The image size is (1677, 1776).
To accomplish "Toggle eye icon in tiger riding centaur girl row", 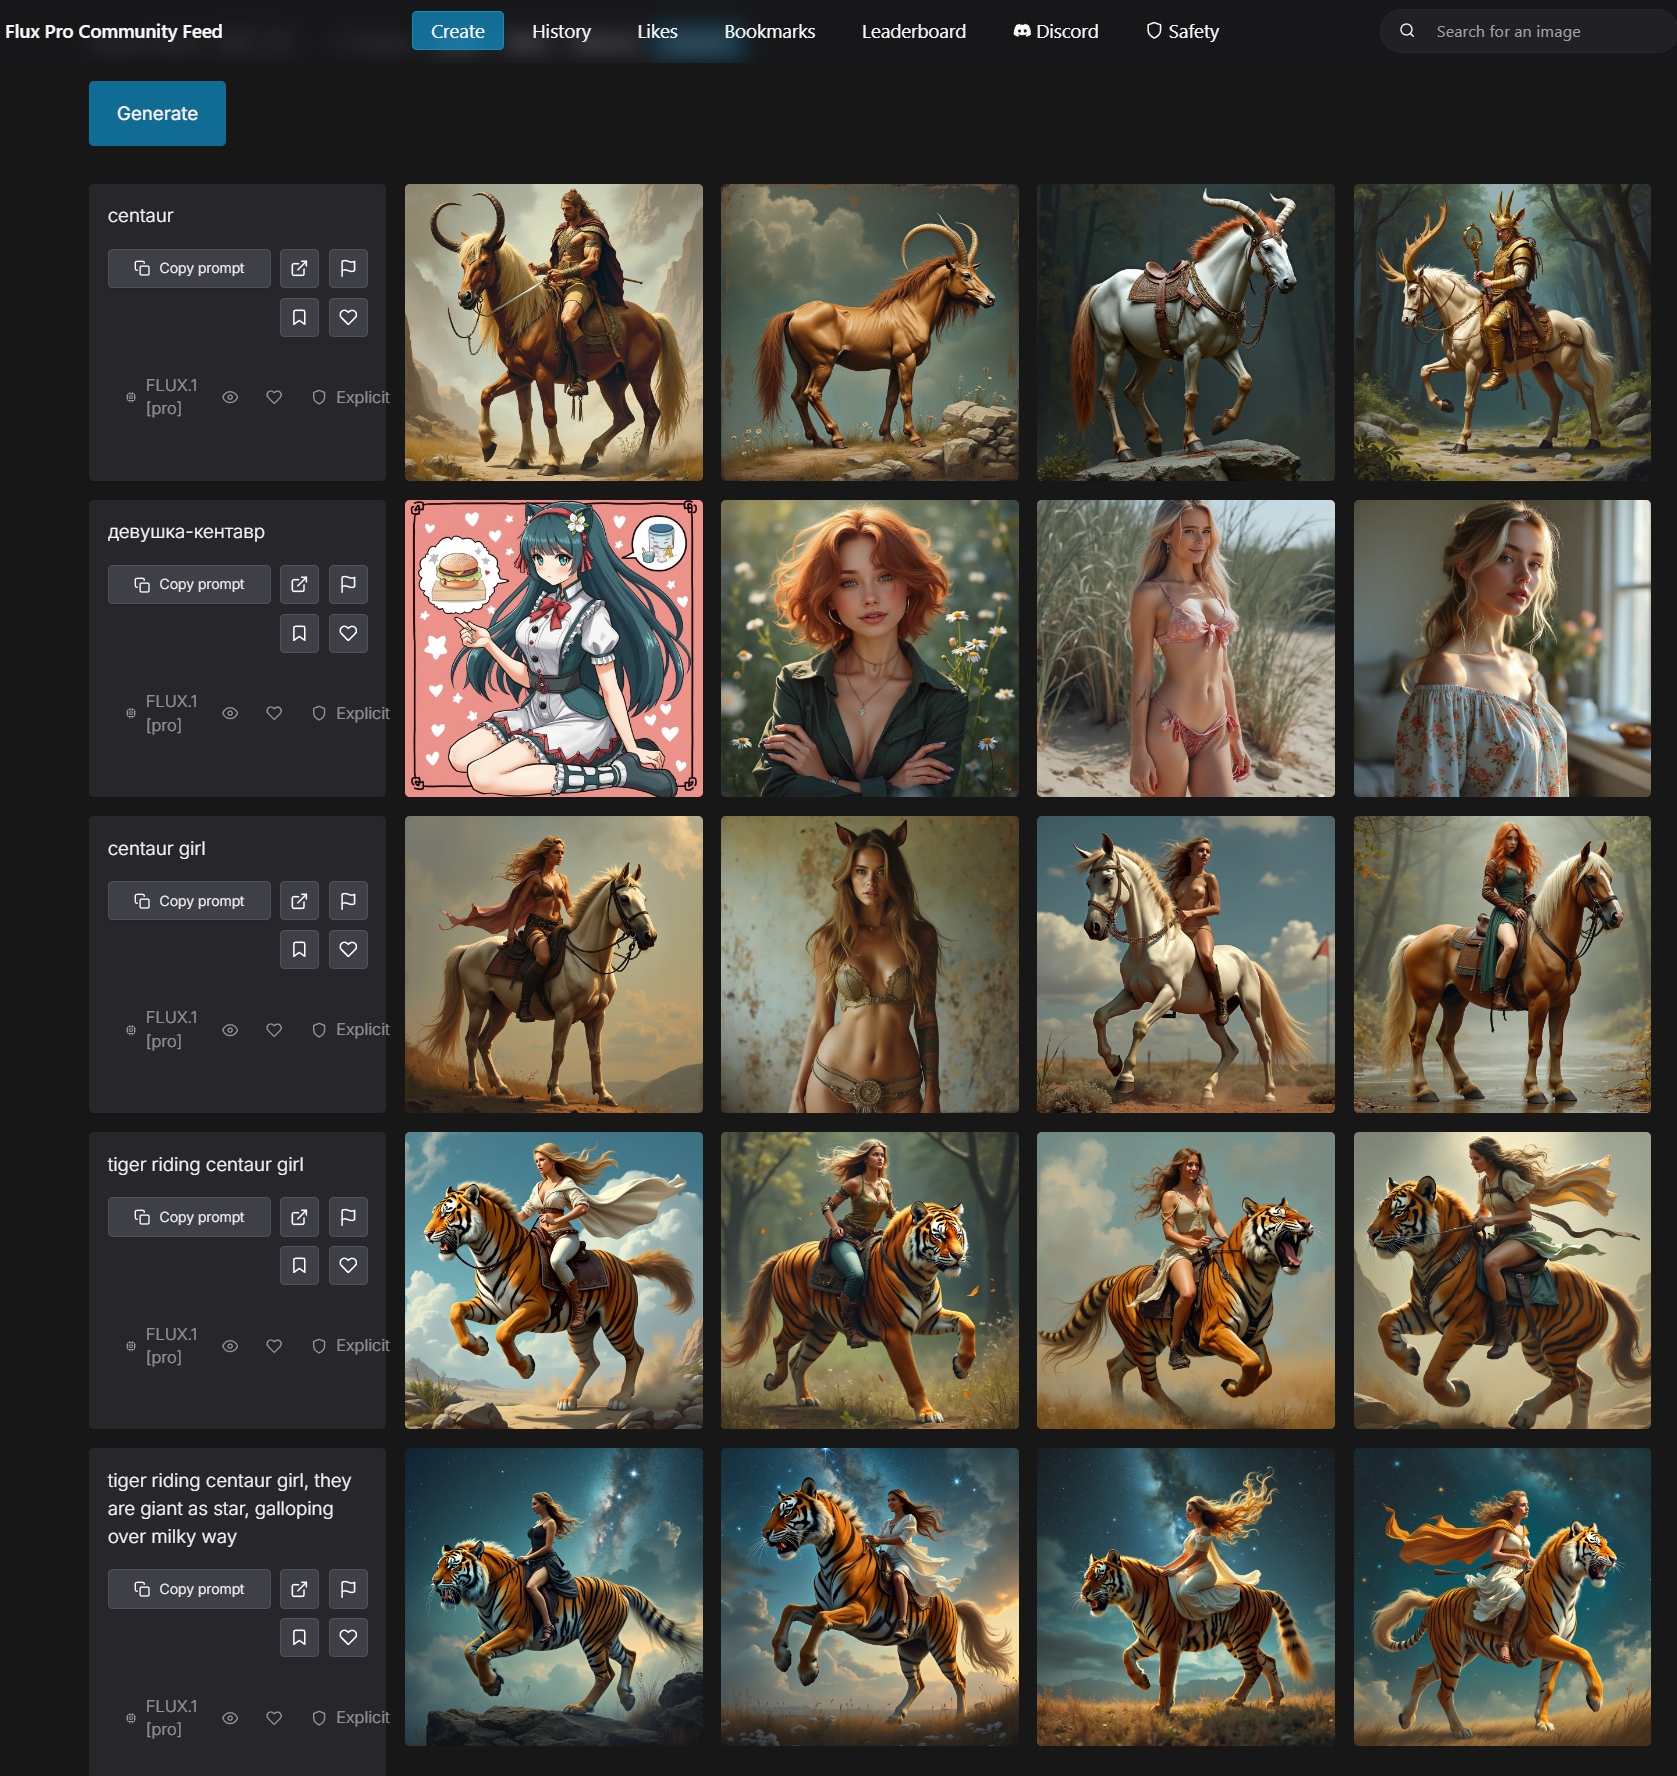I will pyautogui.click(x=230, y=1346).
